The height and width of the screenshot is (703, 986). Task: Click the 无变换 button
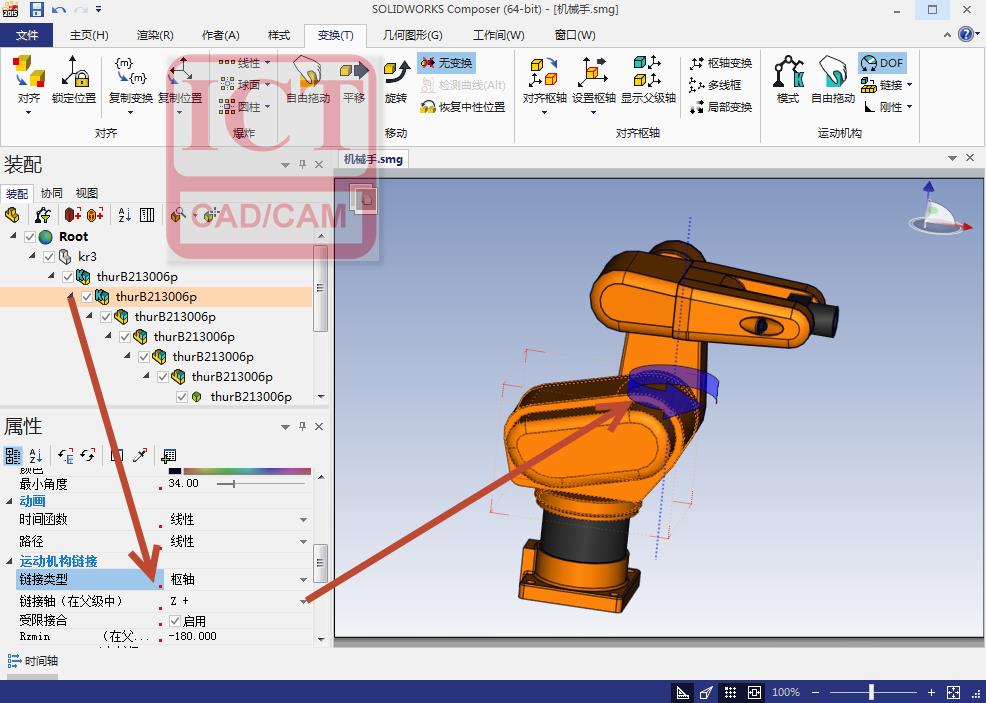(446, 63)
